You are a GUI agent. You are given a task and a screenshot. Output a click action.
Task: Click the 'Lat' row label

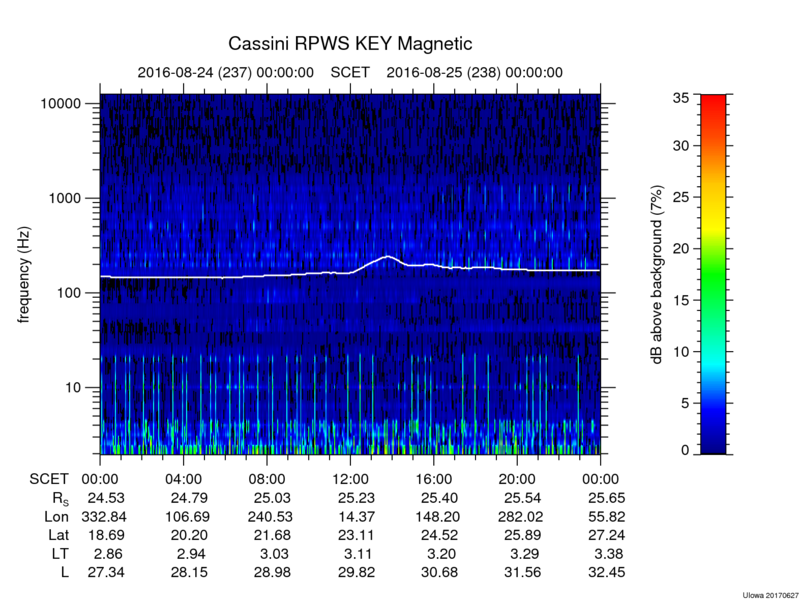click(x=59, y=535)
